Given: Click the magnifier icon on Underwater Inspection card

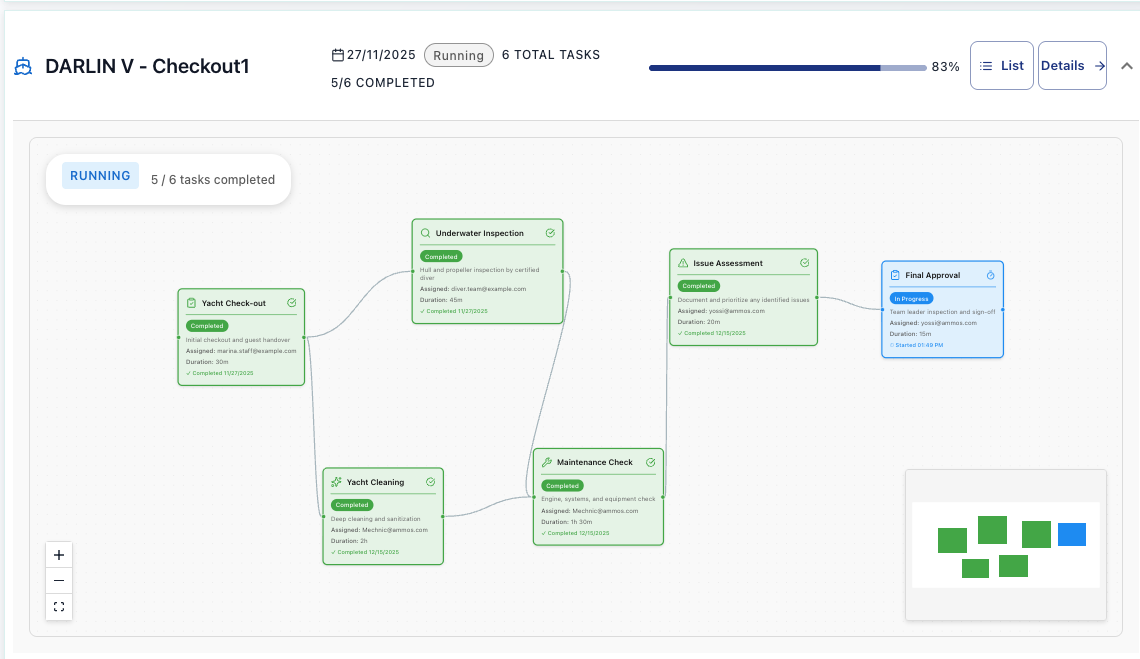Looking at the screenshot, I should (424, 232).
